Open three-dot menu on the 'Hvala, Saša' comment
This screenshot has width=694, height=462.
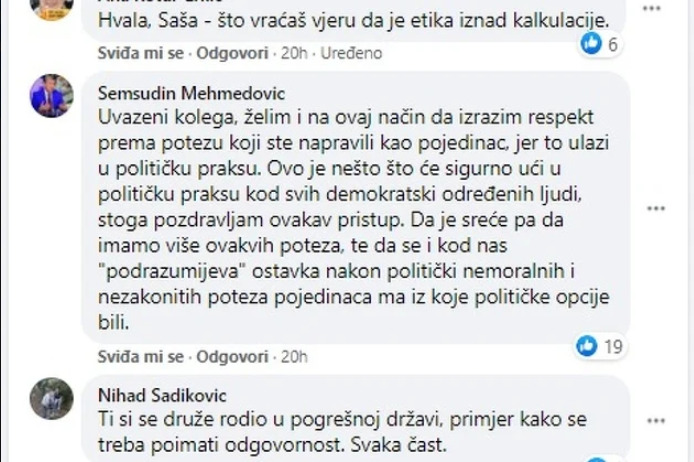[x=656, y=8]
